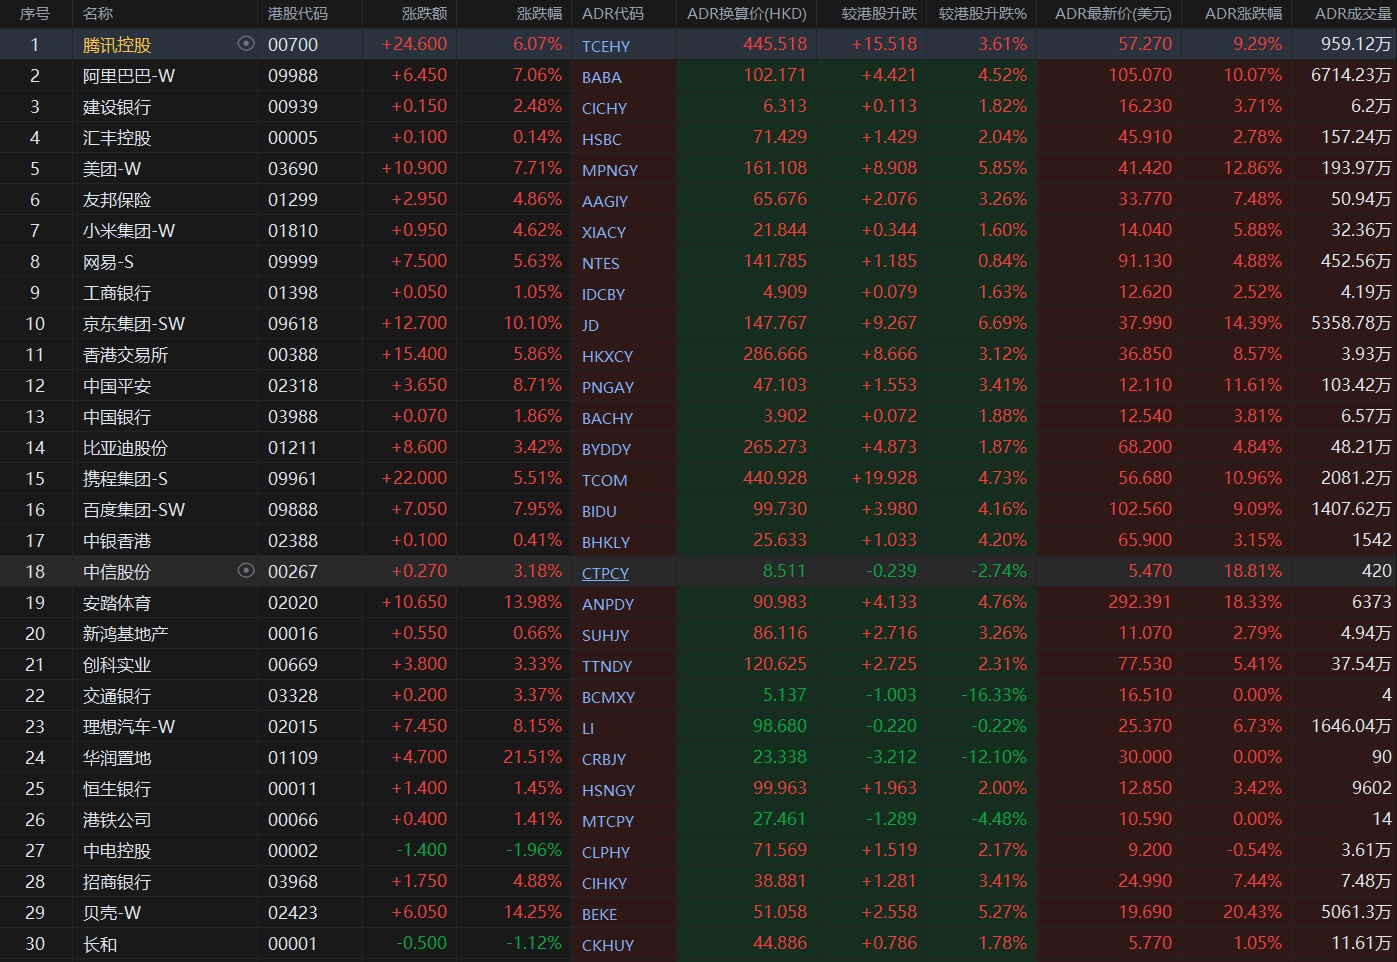Click the 比亚迪股份 stock name
Image resolution: width=1397 pixels, height=962 pixels.
point(125,448)
